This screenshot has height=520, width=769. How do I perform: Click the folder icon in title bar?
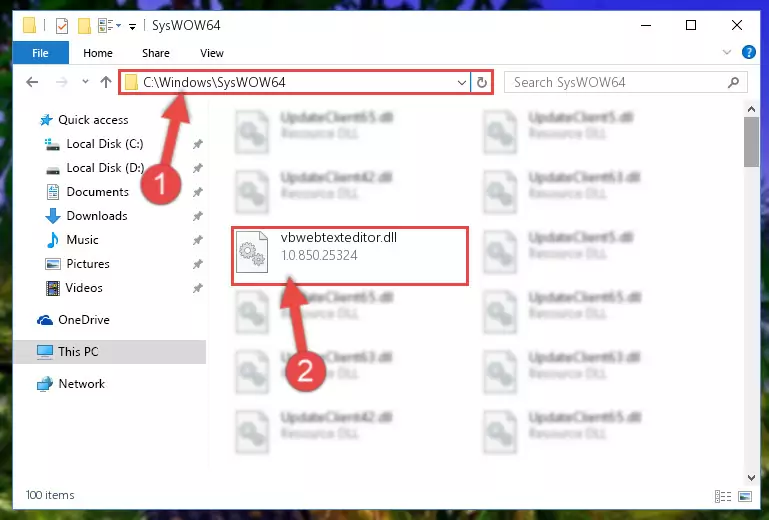coord(29,25)
